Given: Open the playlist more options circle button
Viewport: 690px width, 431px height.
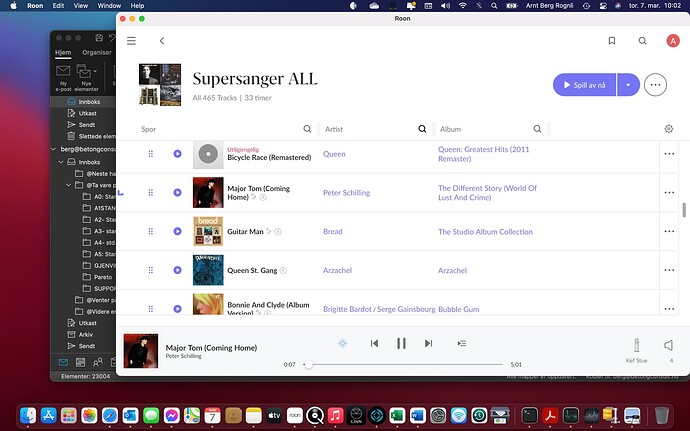Looking at the screenshot, I should [655, 85].
